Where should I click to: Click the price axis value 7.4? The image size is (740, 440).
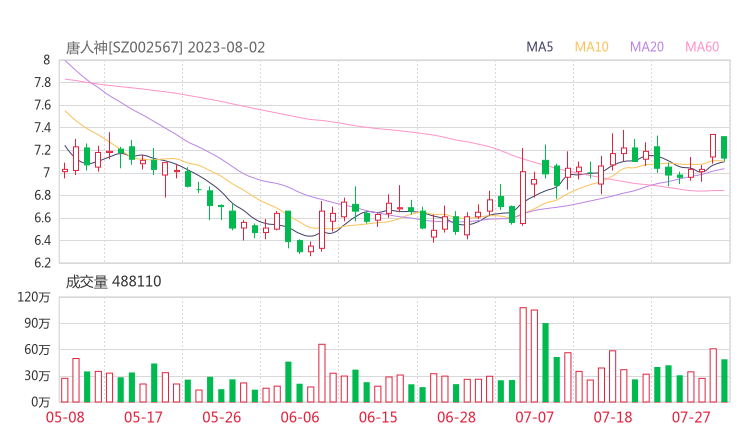pyautogui.click(x=42, y=127)
